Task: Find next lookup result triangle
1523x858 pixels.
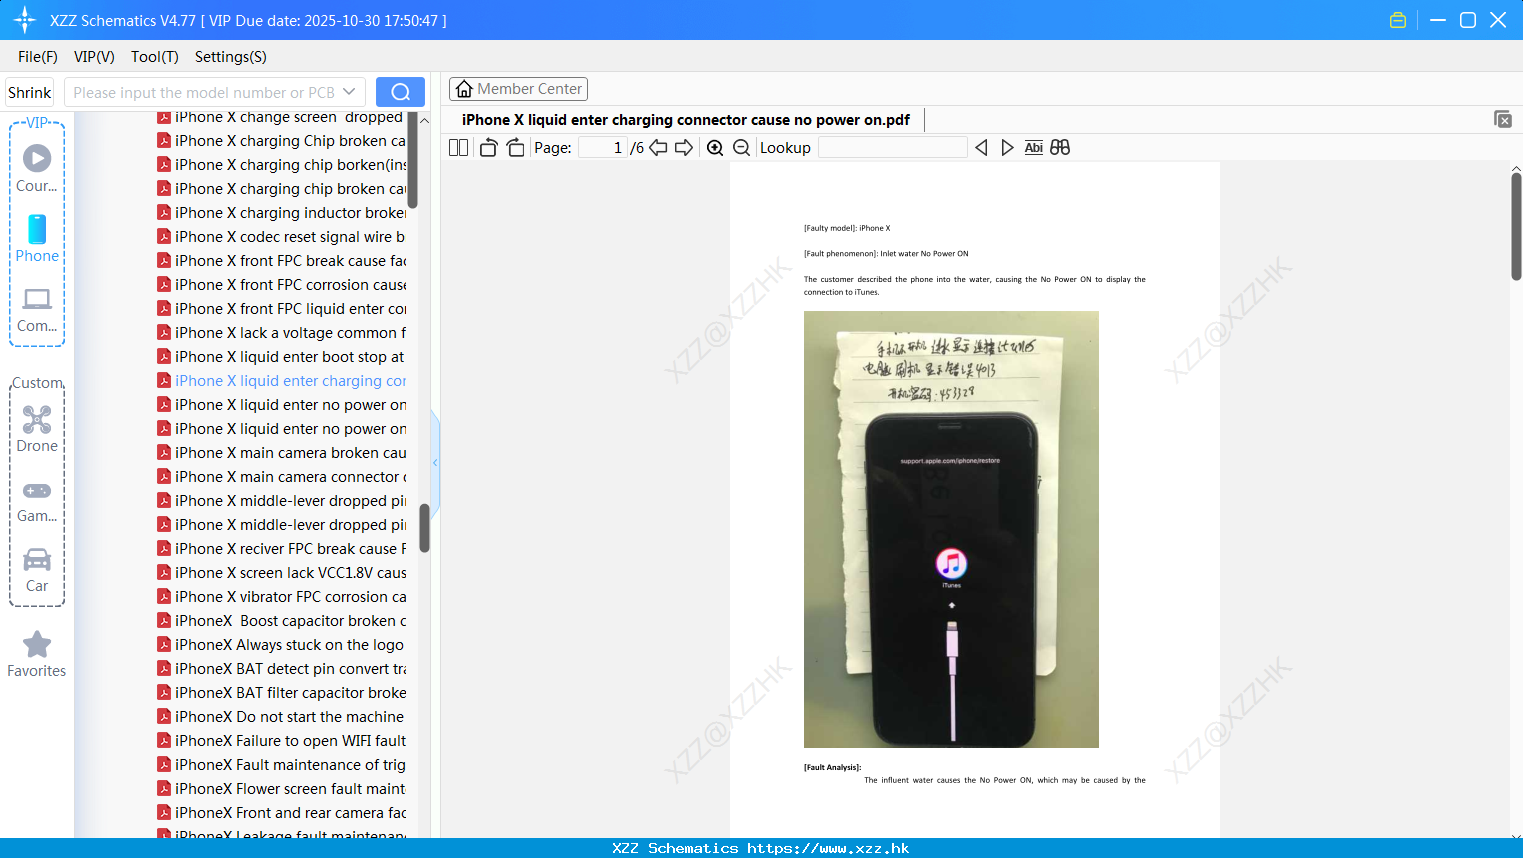Action: (1007, 148)
